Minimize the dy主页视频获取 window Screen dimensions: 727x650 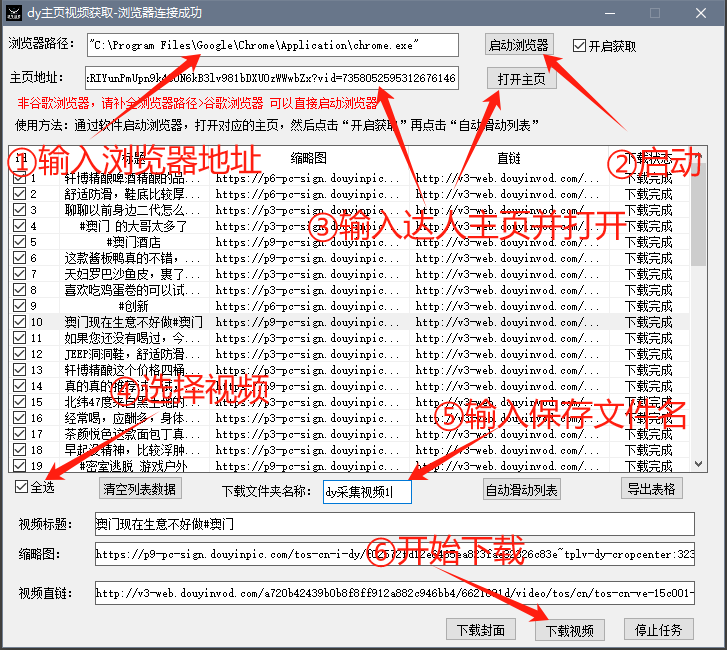(x=610, y=13)
